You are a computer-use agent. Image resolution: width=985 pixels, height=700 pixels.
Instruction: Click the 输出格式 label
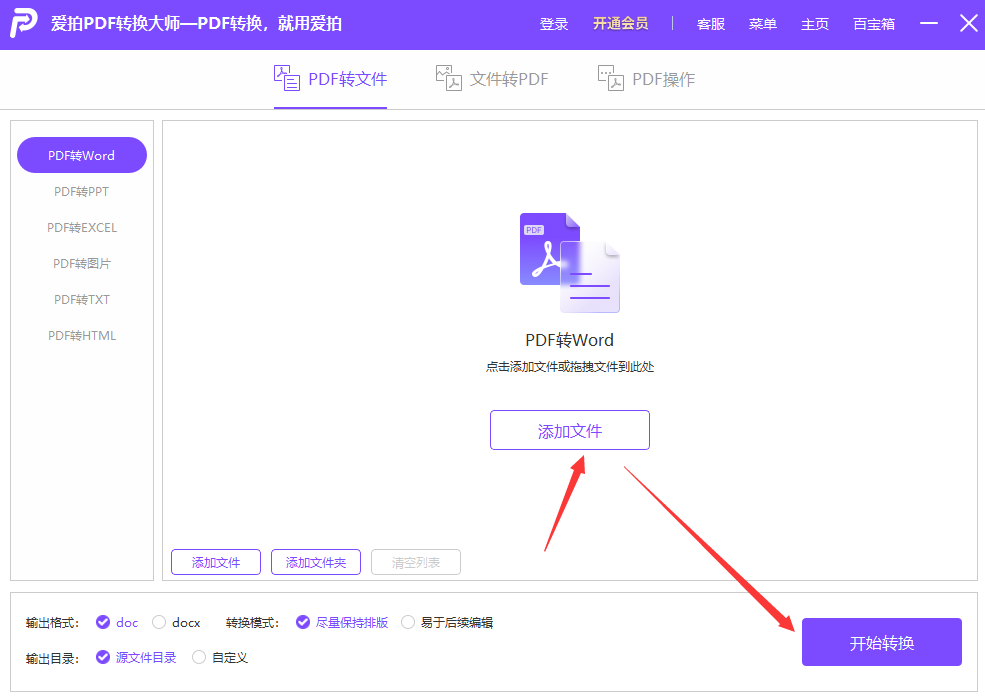coord(52,623)
